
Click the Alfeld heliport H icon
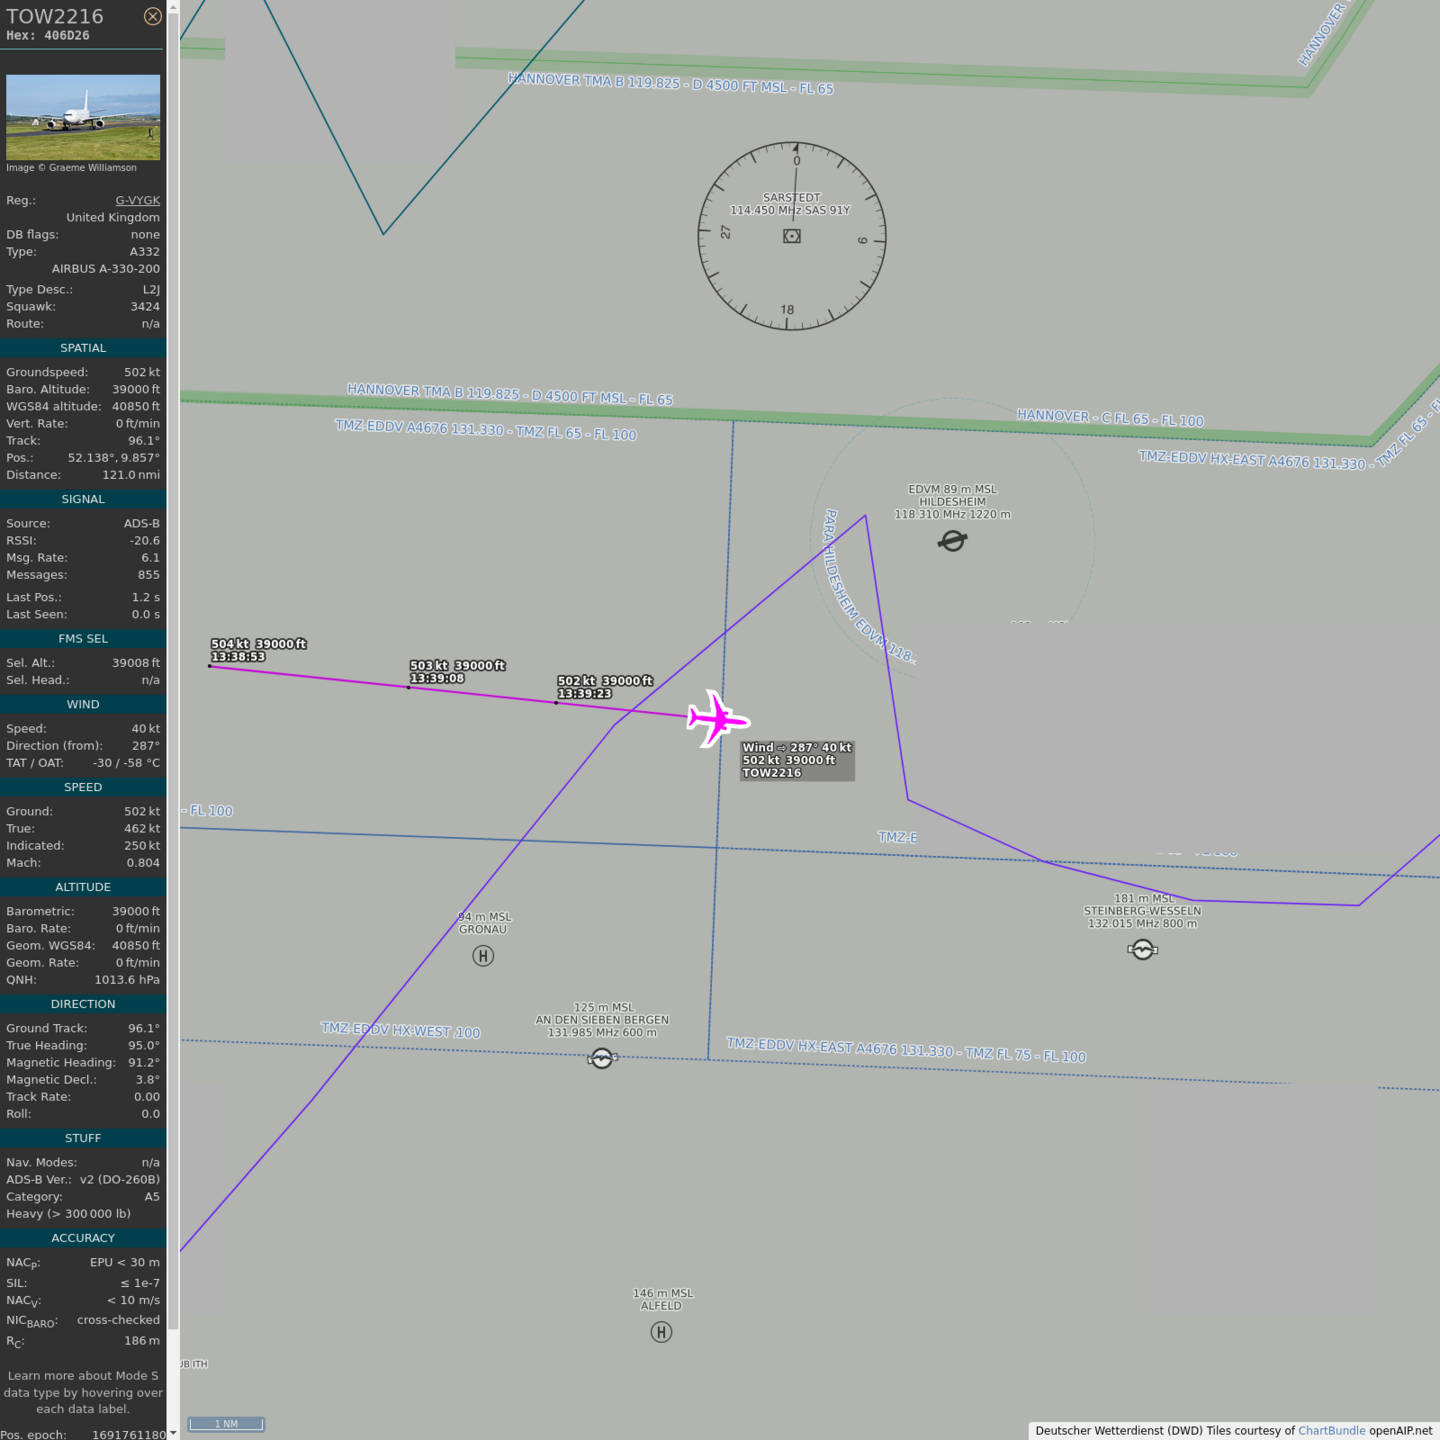661,1332
